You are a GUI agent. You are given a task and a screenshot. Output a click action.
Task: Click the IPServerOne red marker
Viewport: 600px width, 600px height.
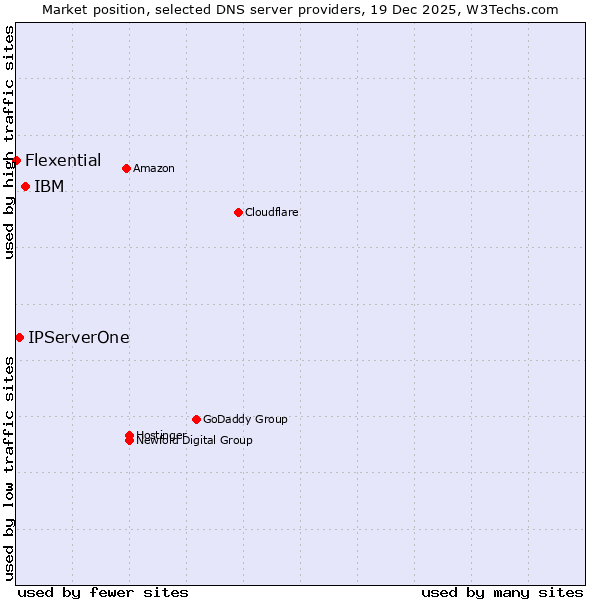[19, 337]
